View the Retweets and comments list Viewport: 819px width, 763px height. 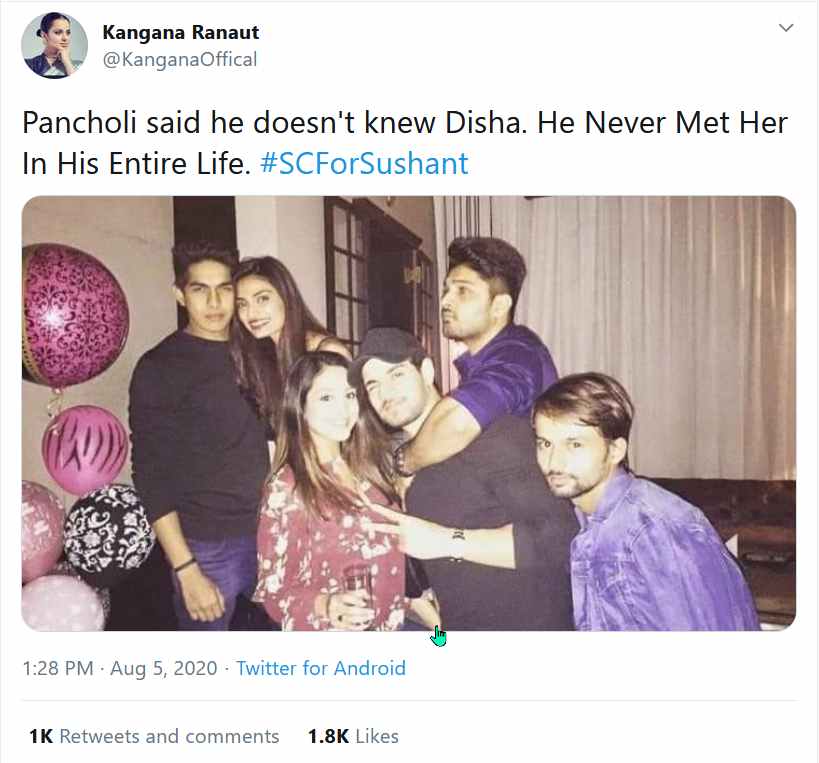pyautogui.click(x=169, y=736)
